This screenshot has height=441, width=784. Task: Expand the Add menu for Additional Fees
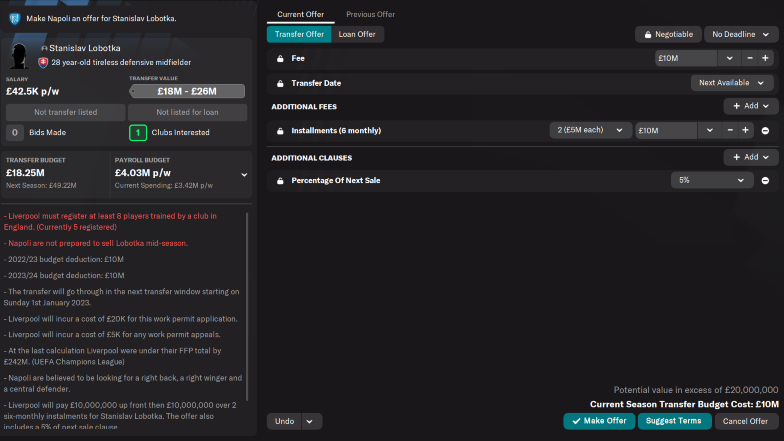(750, 106)
